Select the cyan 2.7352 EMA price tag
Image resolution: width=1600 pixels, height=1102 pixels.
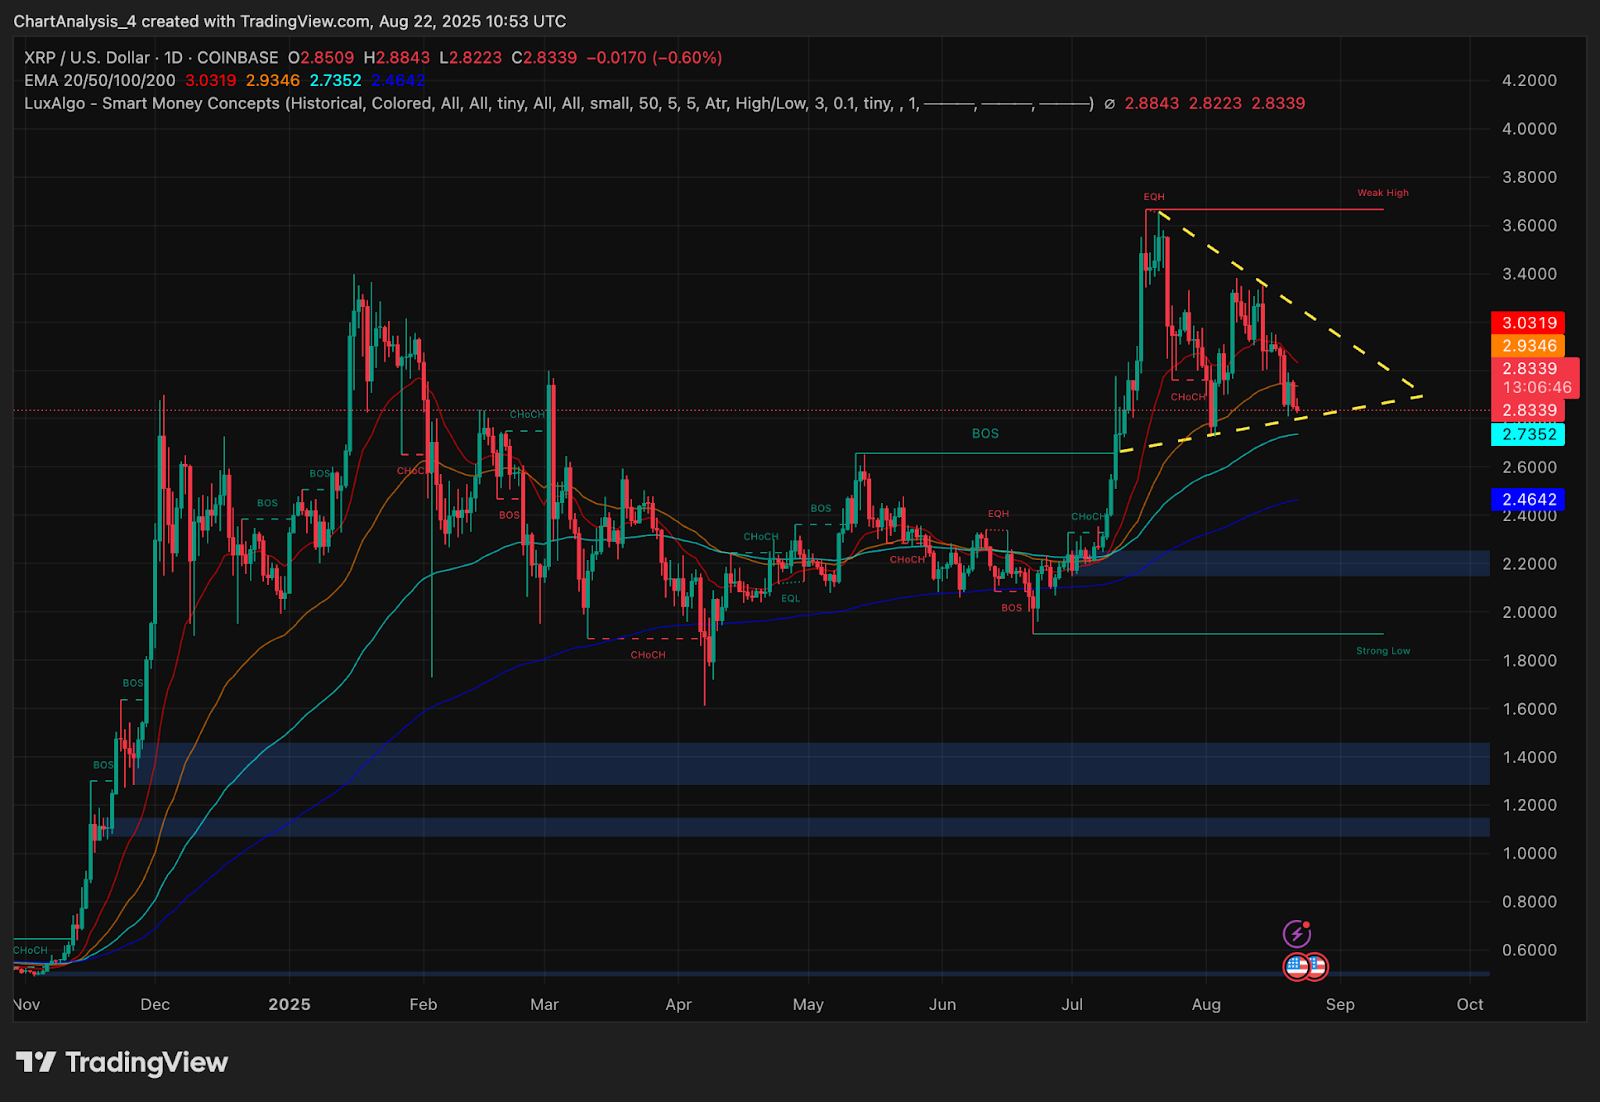click(x=1528, y=434)
